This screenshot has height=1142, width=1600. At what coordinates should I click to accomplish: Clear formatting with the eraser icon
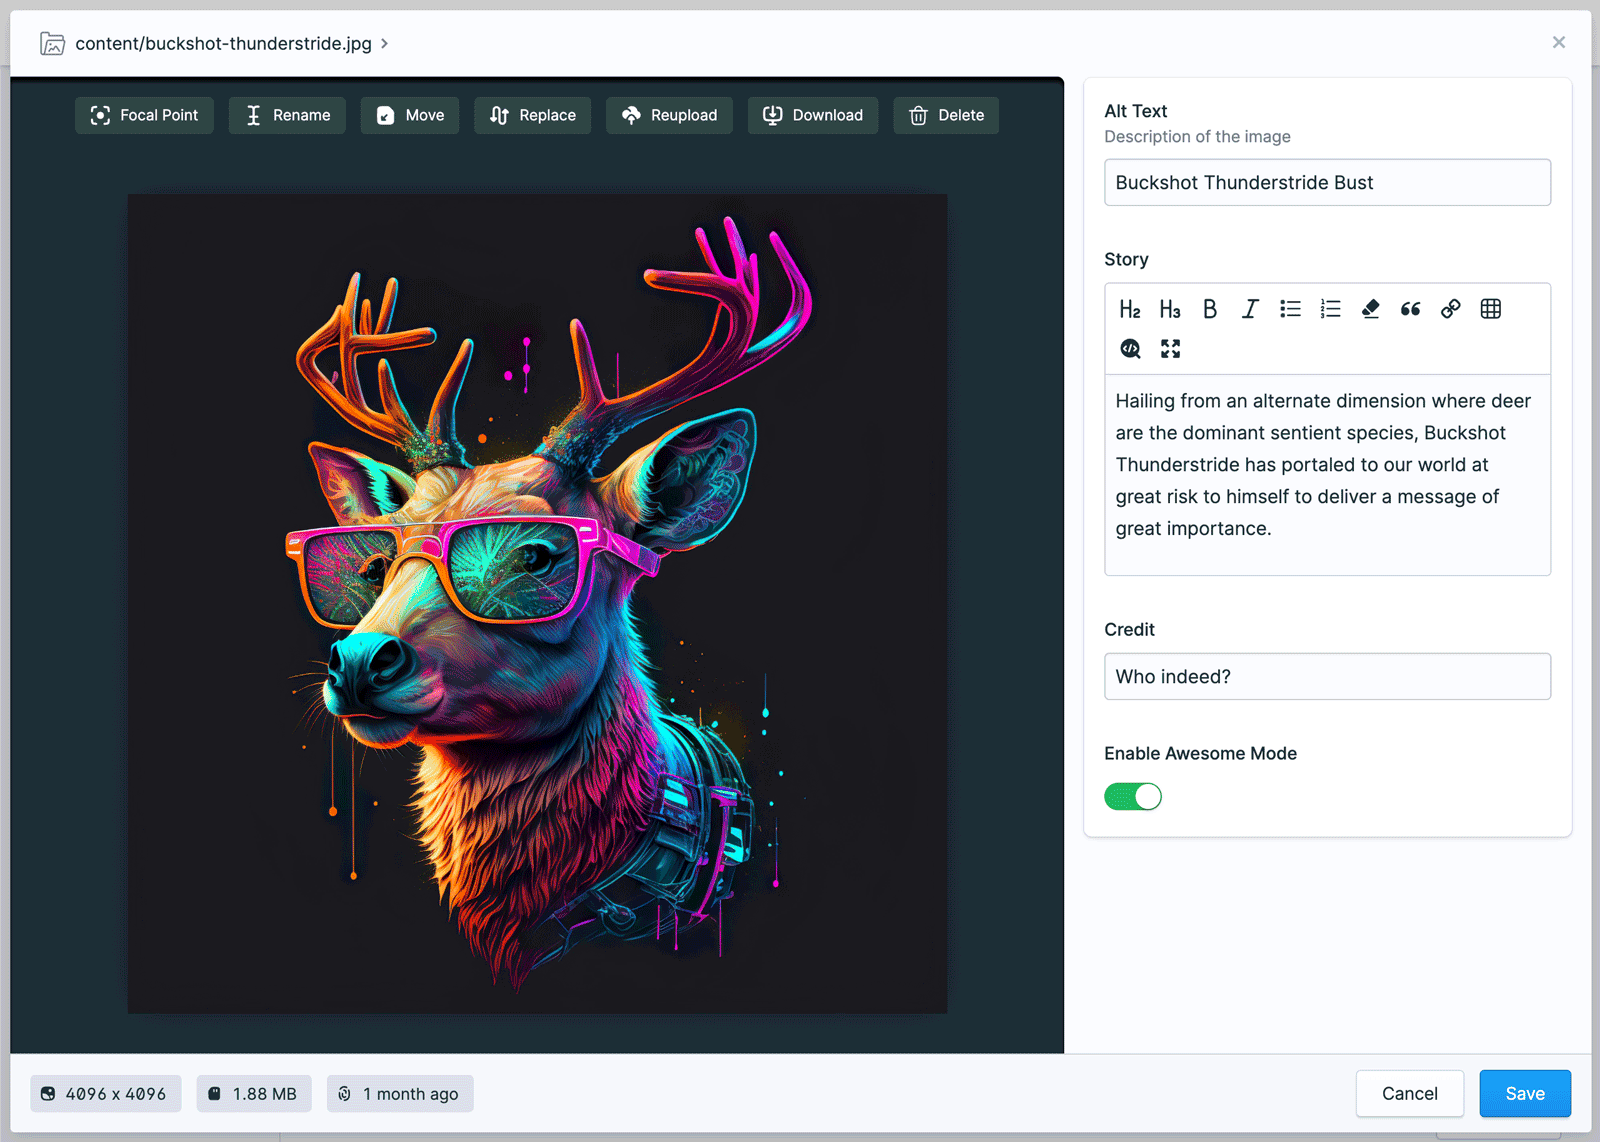(x=1370, y=309)
